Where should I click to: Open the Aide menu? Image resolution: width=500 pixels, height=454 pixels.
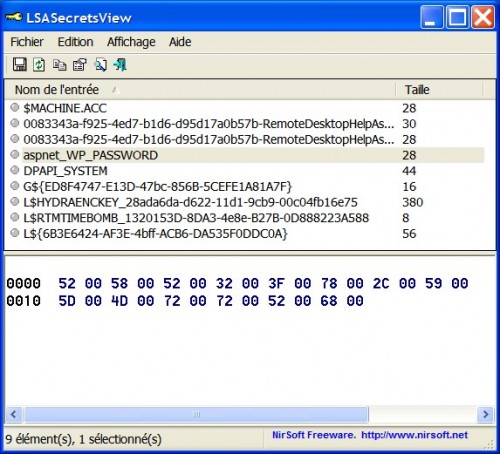pyautogui.click(x=180, y=42)
